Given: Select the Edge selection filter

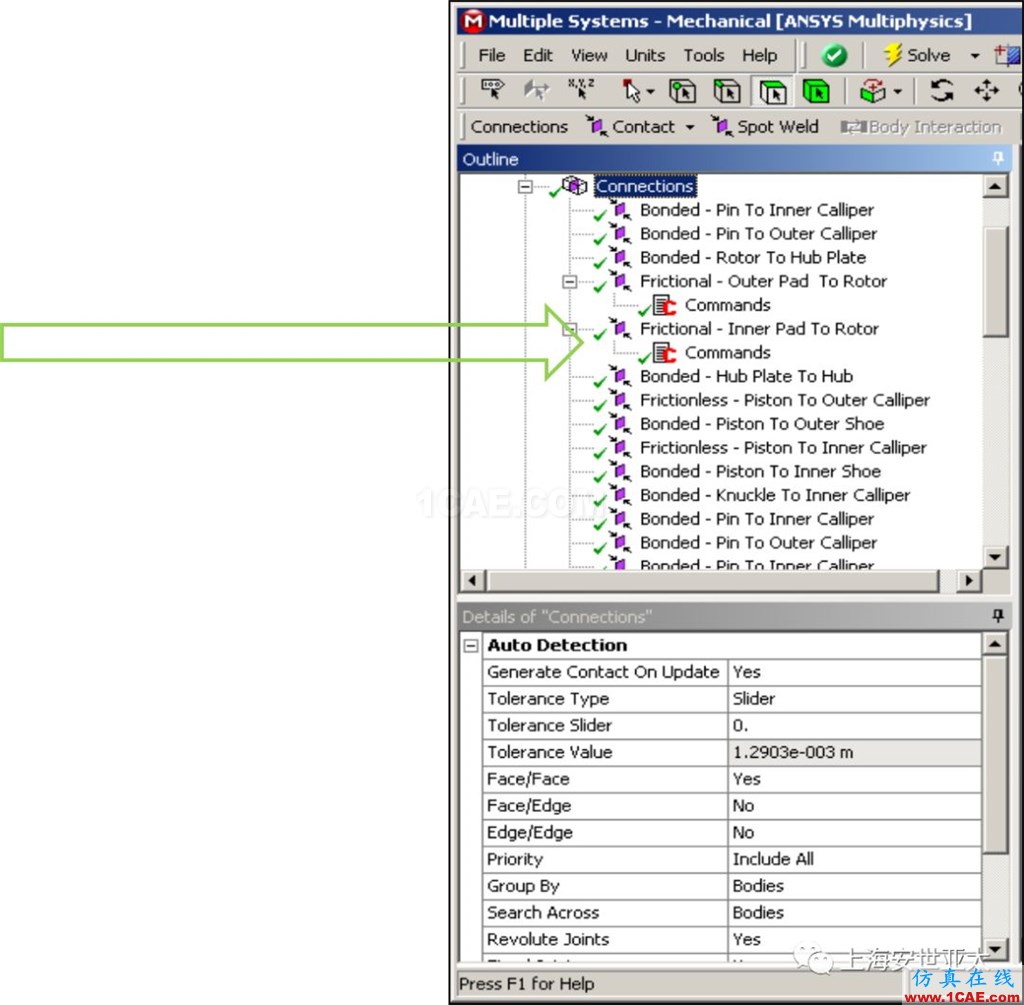Looking at the screenshot, I should point(727,91).
